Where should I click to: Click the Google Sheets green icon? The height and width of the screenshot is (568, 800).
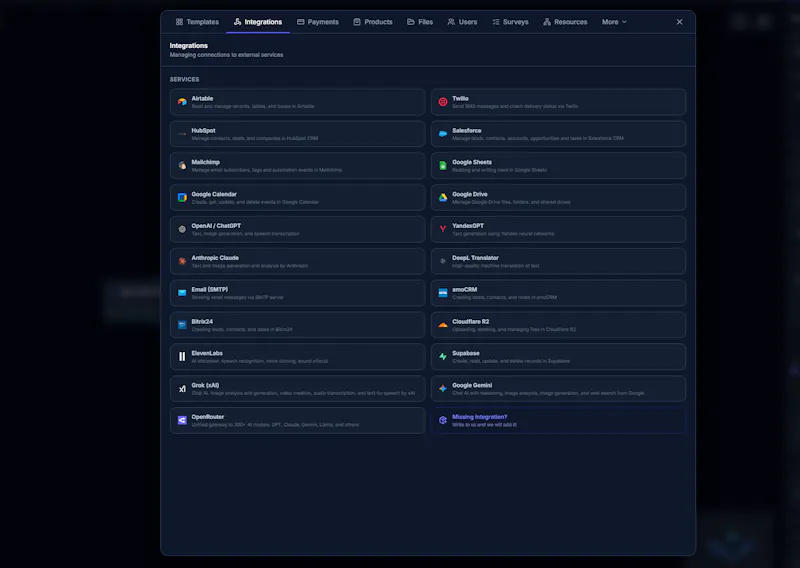443,165
